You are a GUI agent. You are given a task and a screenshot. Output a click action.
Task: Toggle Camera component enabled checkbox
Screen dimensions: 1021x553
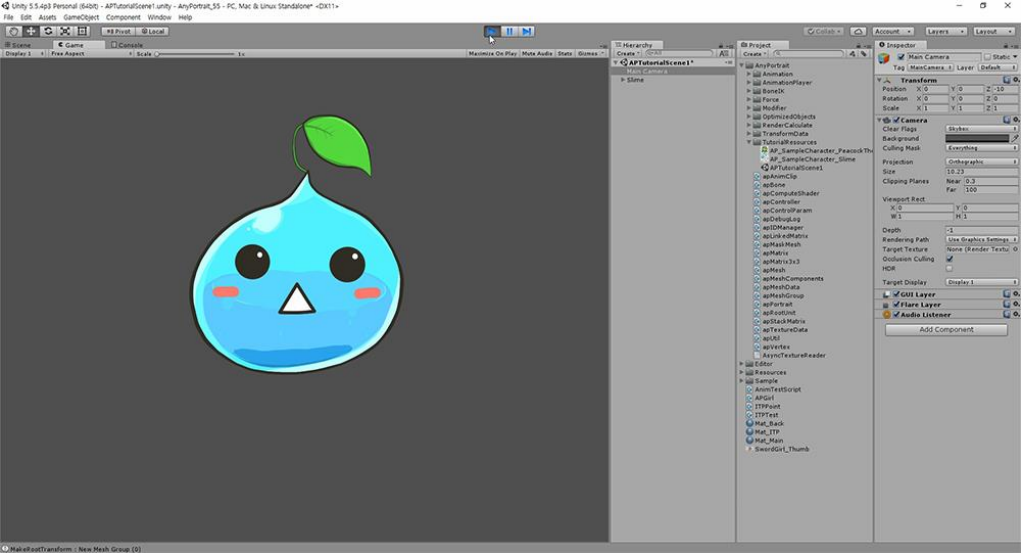pos(896,120)
